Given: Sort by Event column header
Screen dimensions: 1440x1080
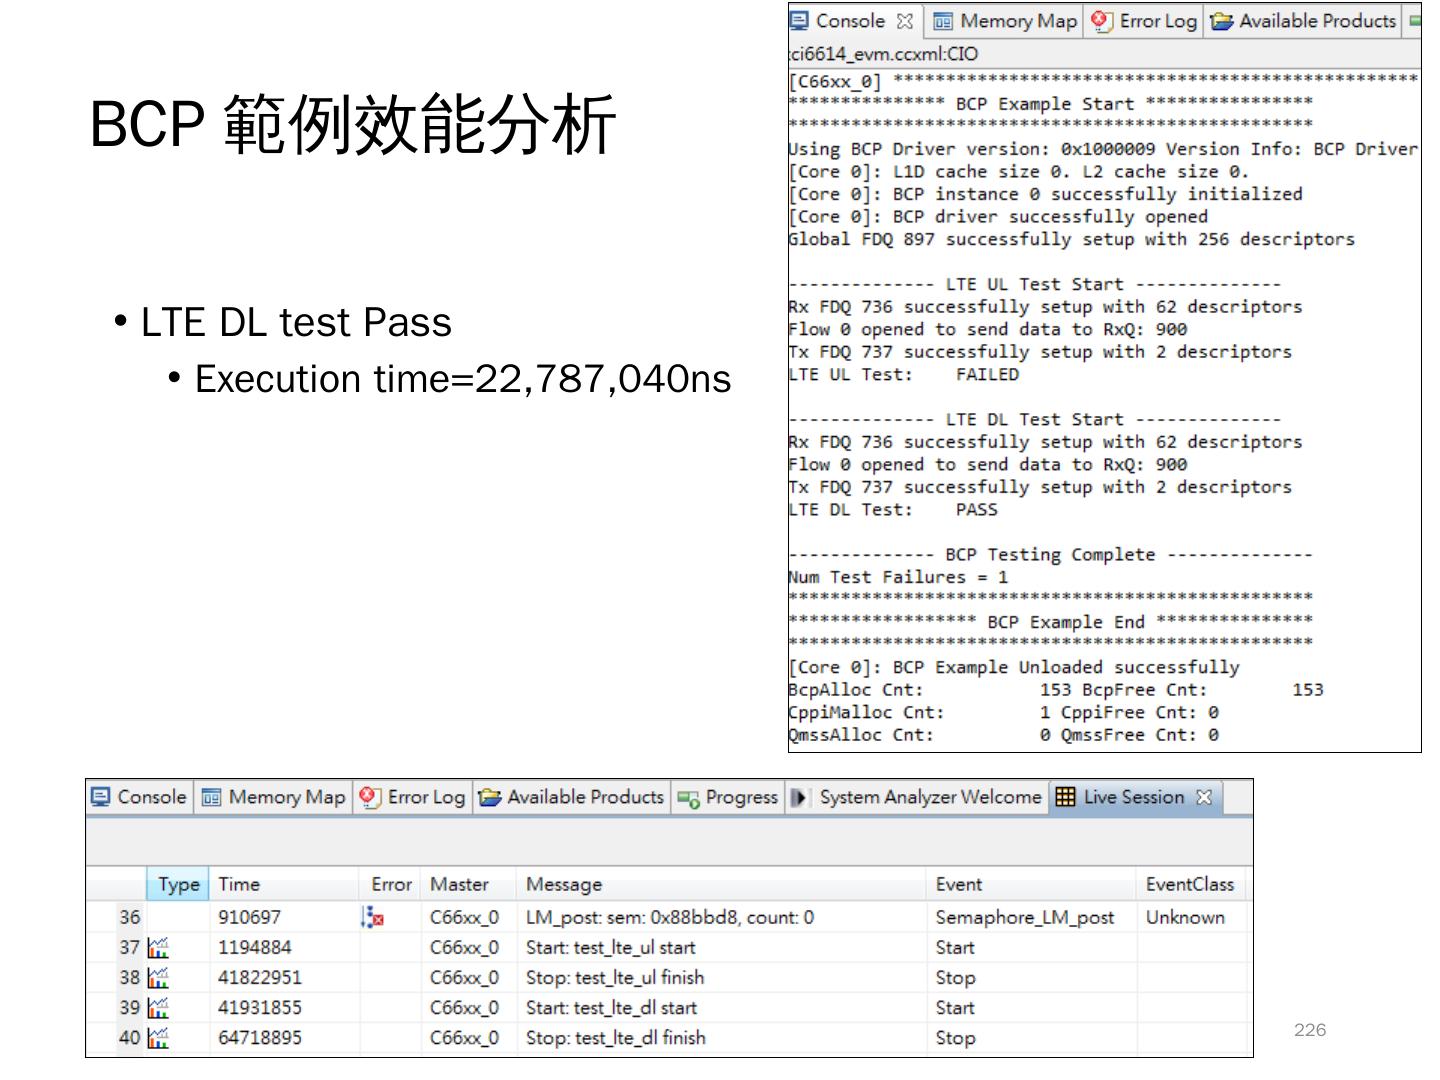Looking at the screenshot, I should pyautogui.click(x=1032, y=884).
